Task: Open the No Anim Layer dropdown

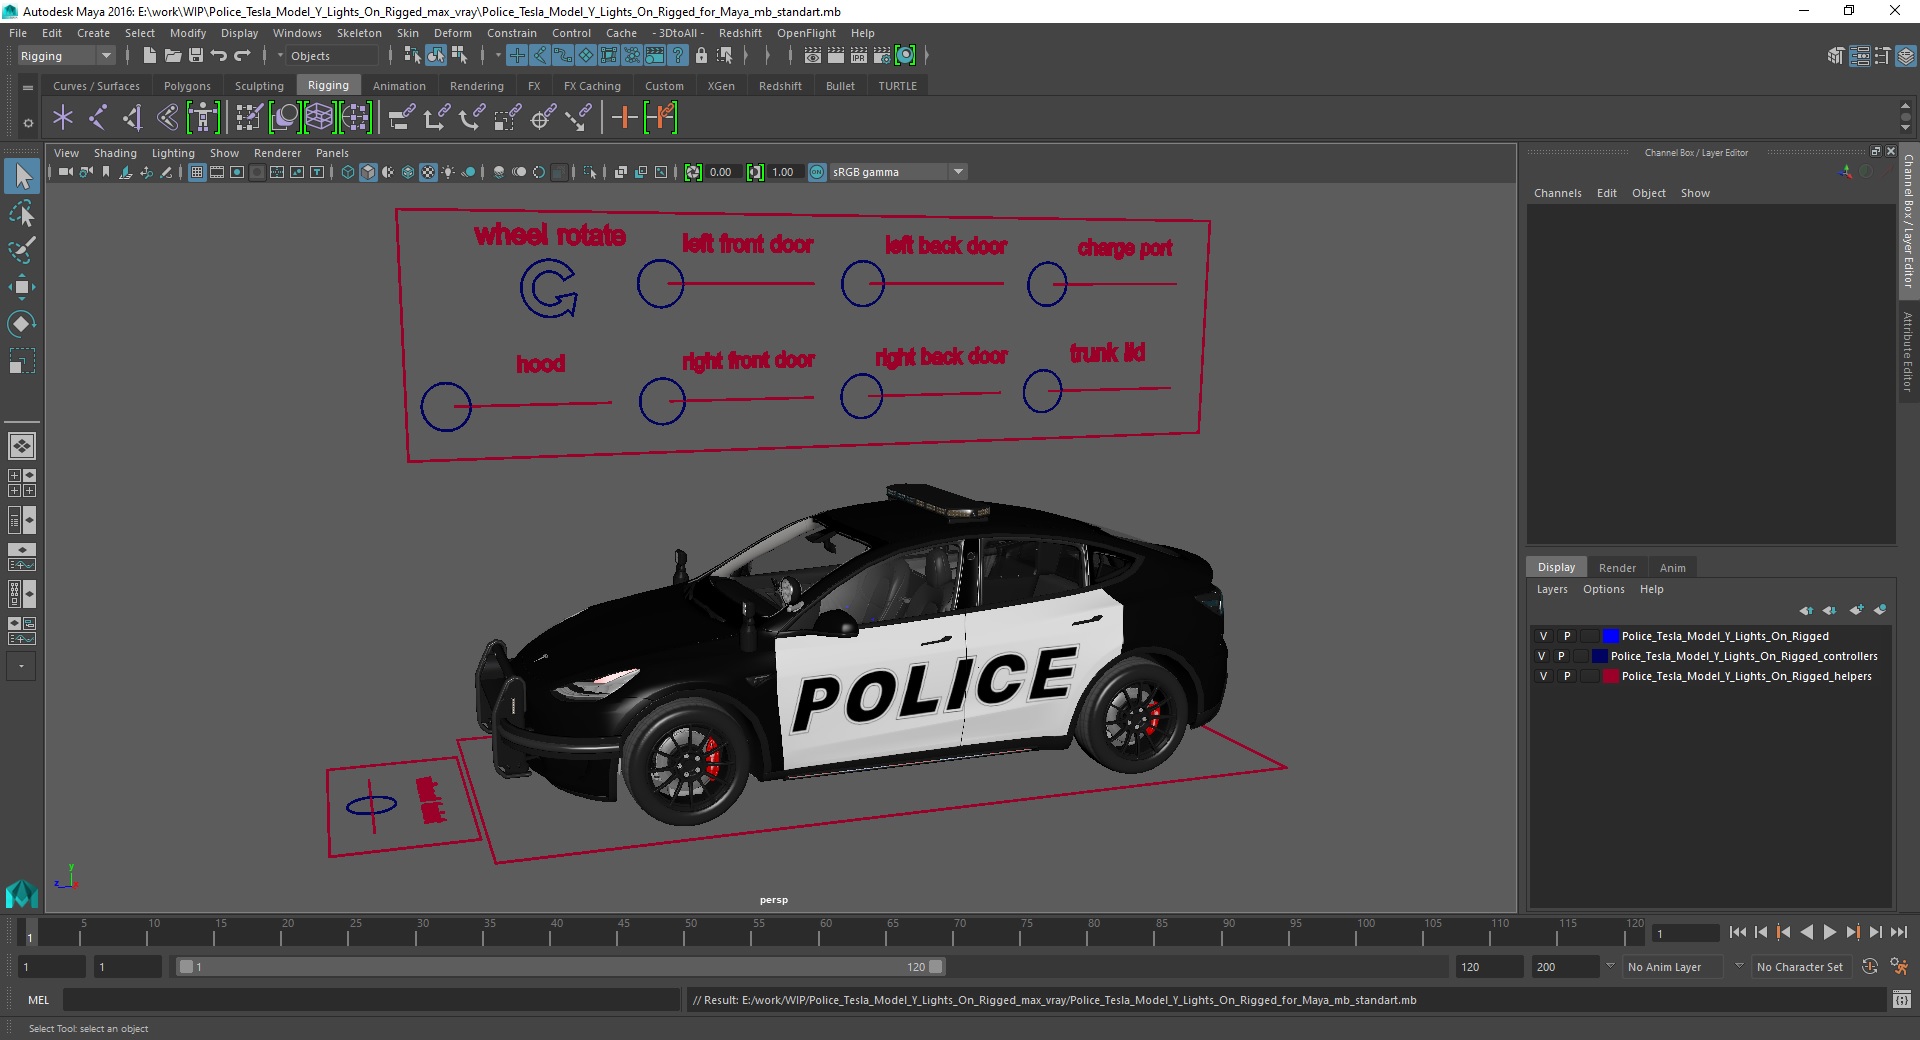Action: click(1674, 967)
